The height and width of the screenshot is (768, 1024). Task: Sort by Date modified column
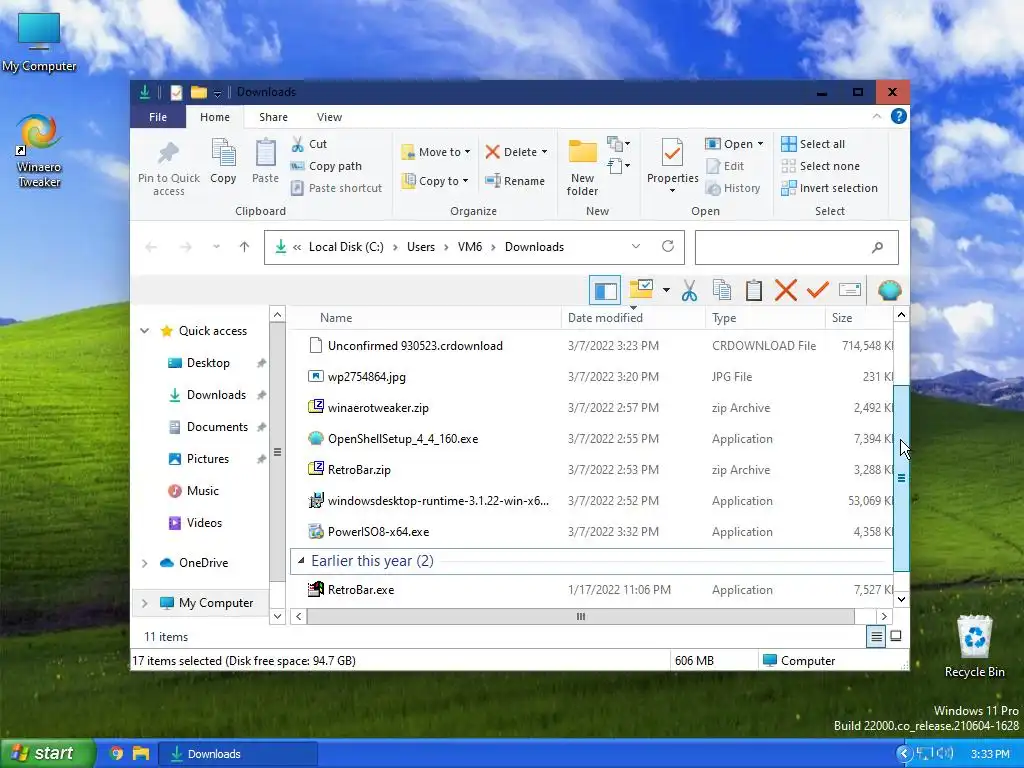coord(605,318)
